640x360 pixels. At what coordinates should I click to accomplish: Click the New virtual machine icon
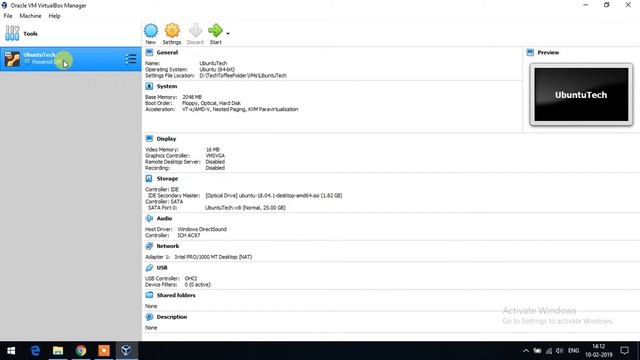click(x=151, y=31)
